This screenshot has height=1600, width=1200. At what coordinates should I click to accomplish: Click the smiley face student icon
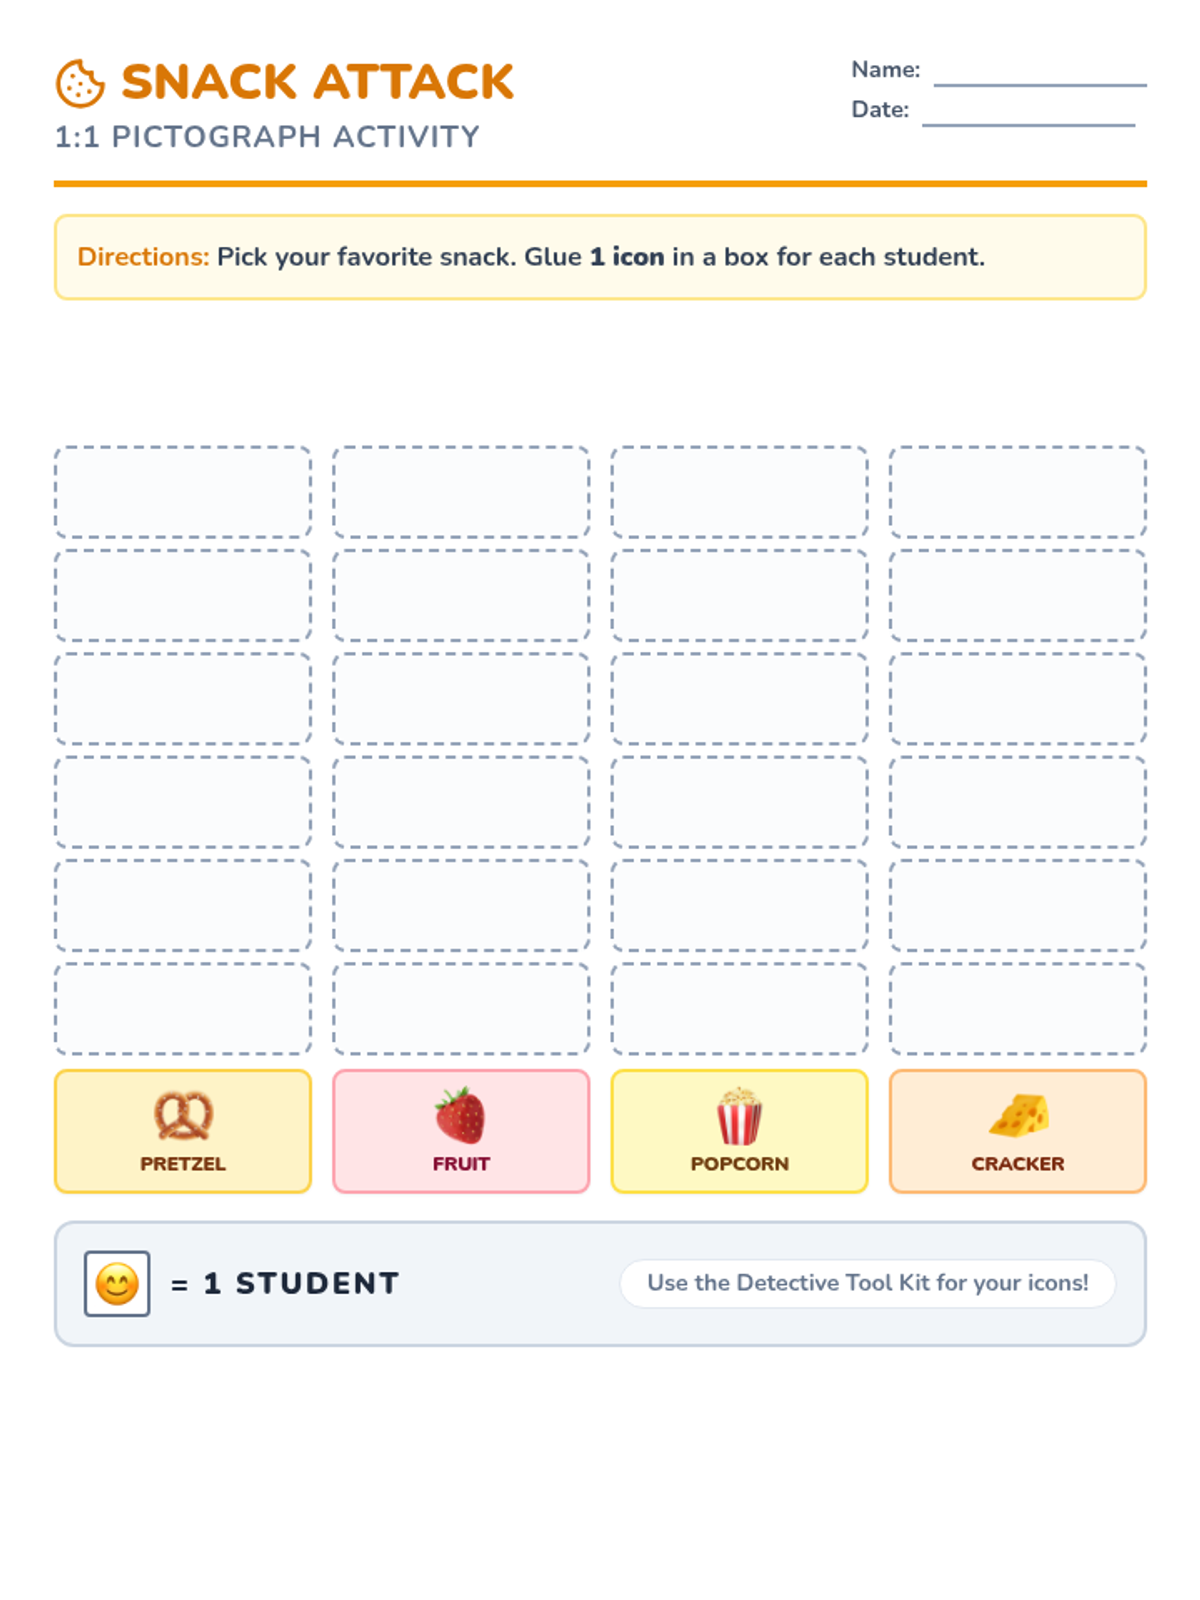click(x=117, y=1283)
